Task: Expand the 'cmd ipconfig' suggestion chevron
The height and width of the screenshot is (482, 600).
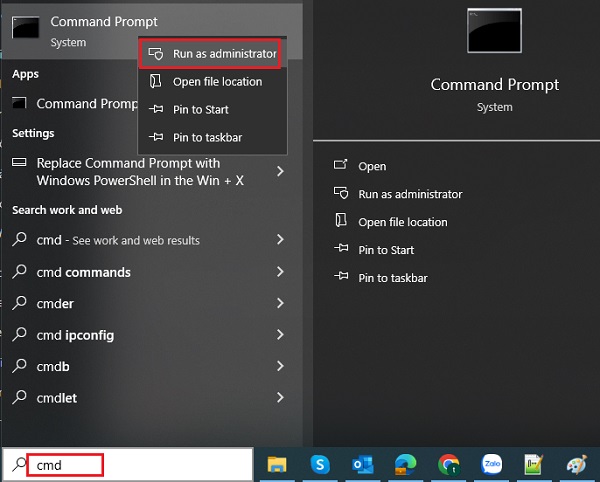Action: 280,335
